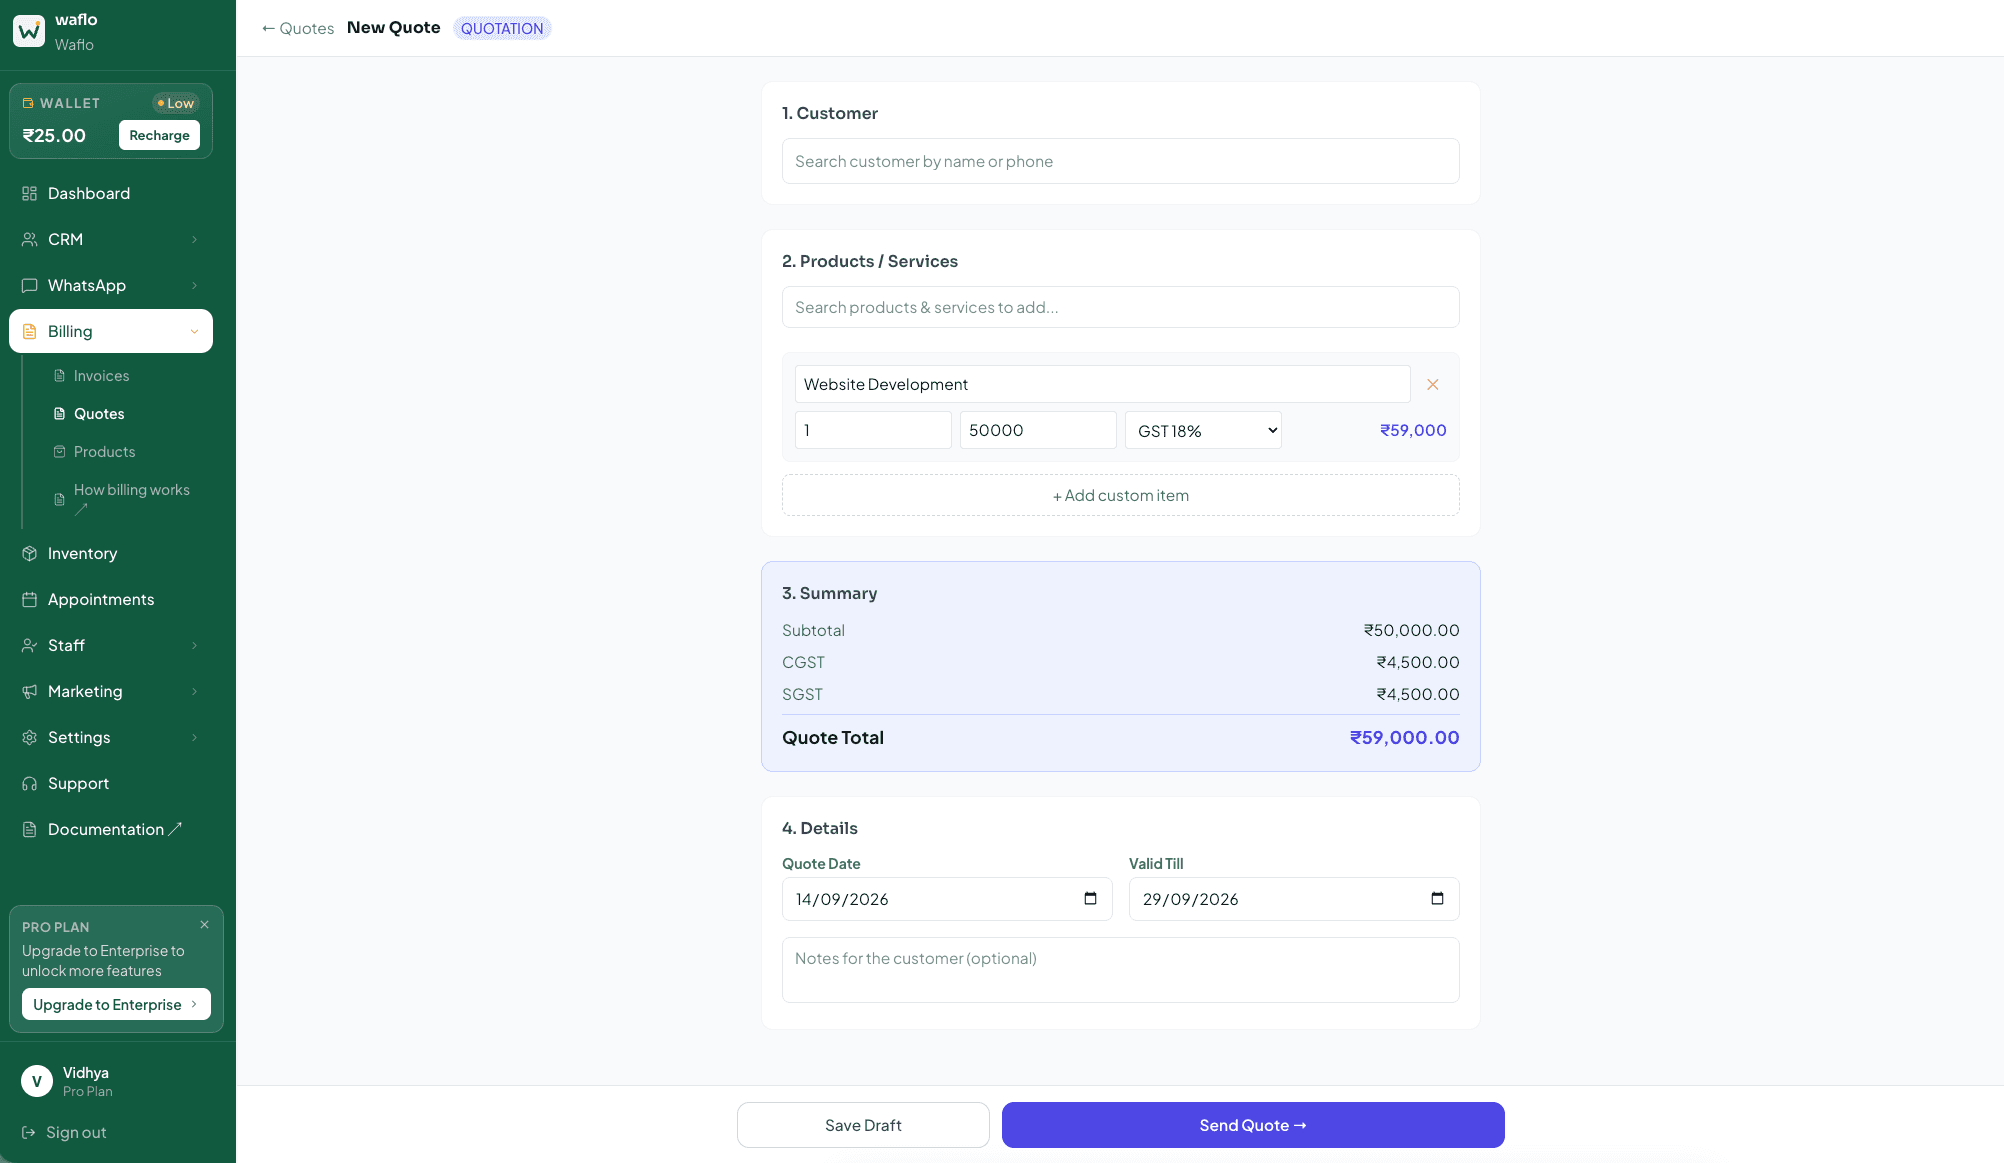The image size is (2004, 1163).
Task: Open Inventory from the sidebar
Action: pos(111,553)
